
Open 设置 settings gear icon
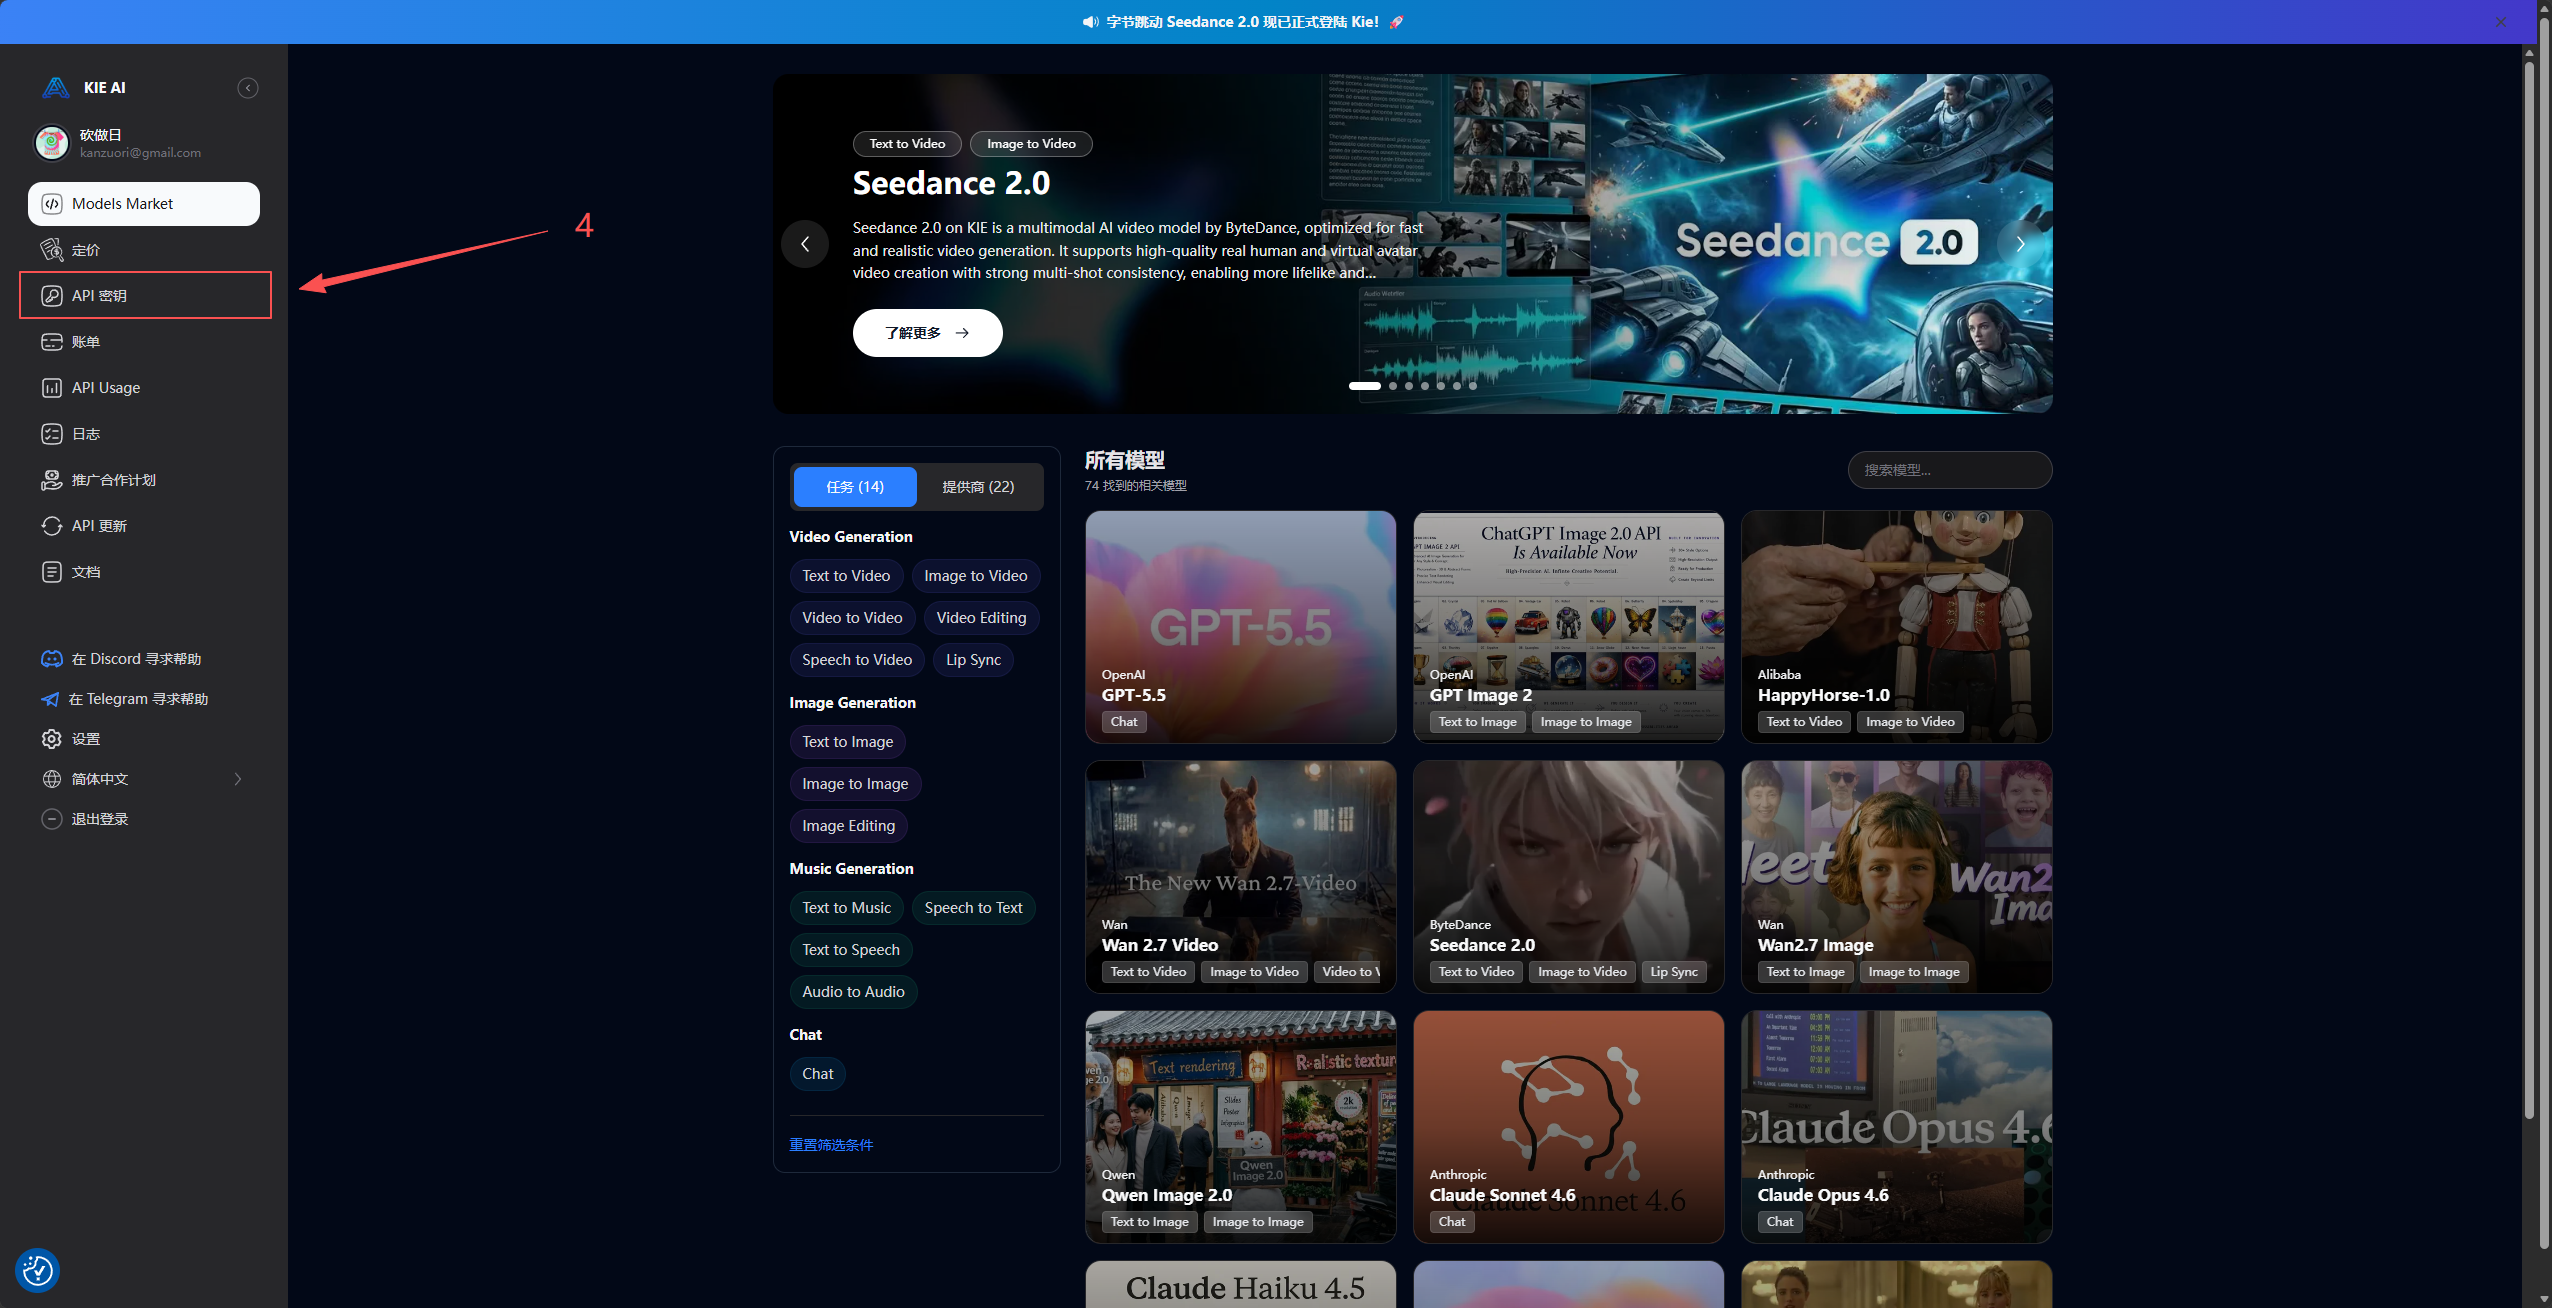pyautogui.click(x=52, y=739)
